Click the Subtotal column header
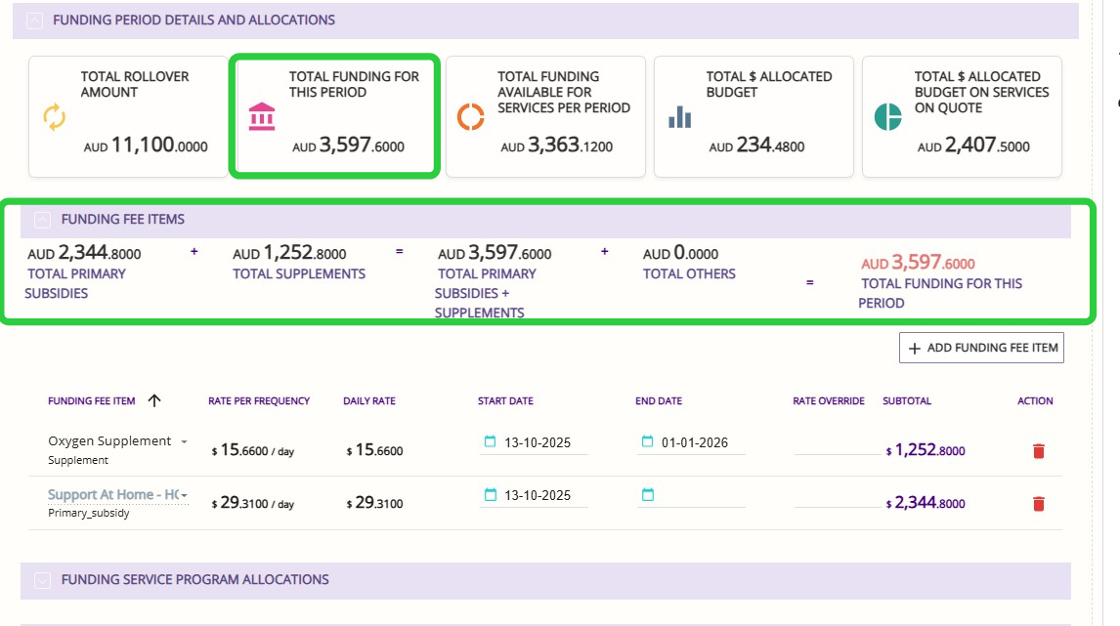Image resolution: width=1120 pixels, height=626 pixels. (907, 401)
